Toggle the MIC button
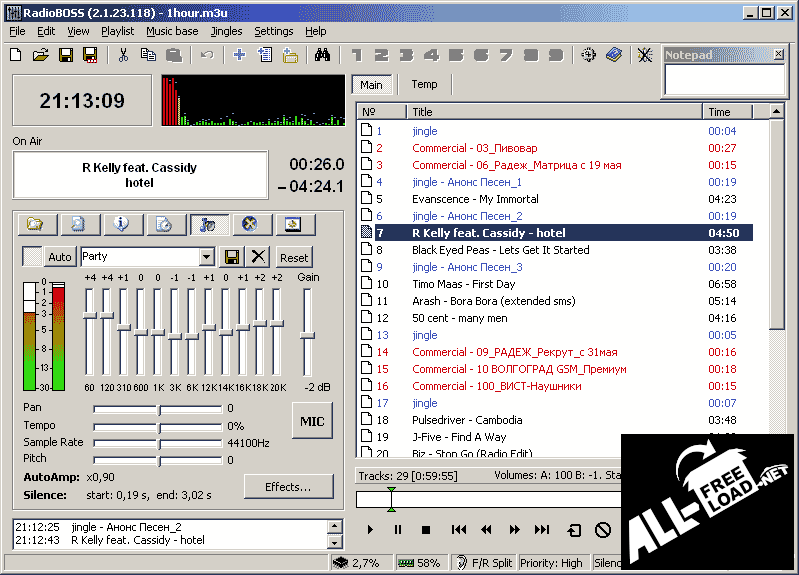Screen dimensions: 799x575 coord(312,421)
